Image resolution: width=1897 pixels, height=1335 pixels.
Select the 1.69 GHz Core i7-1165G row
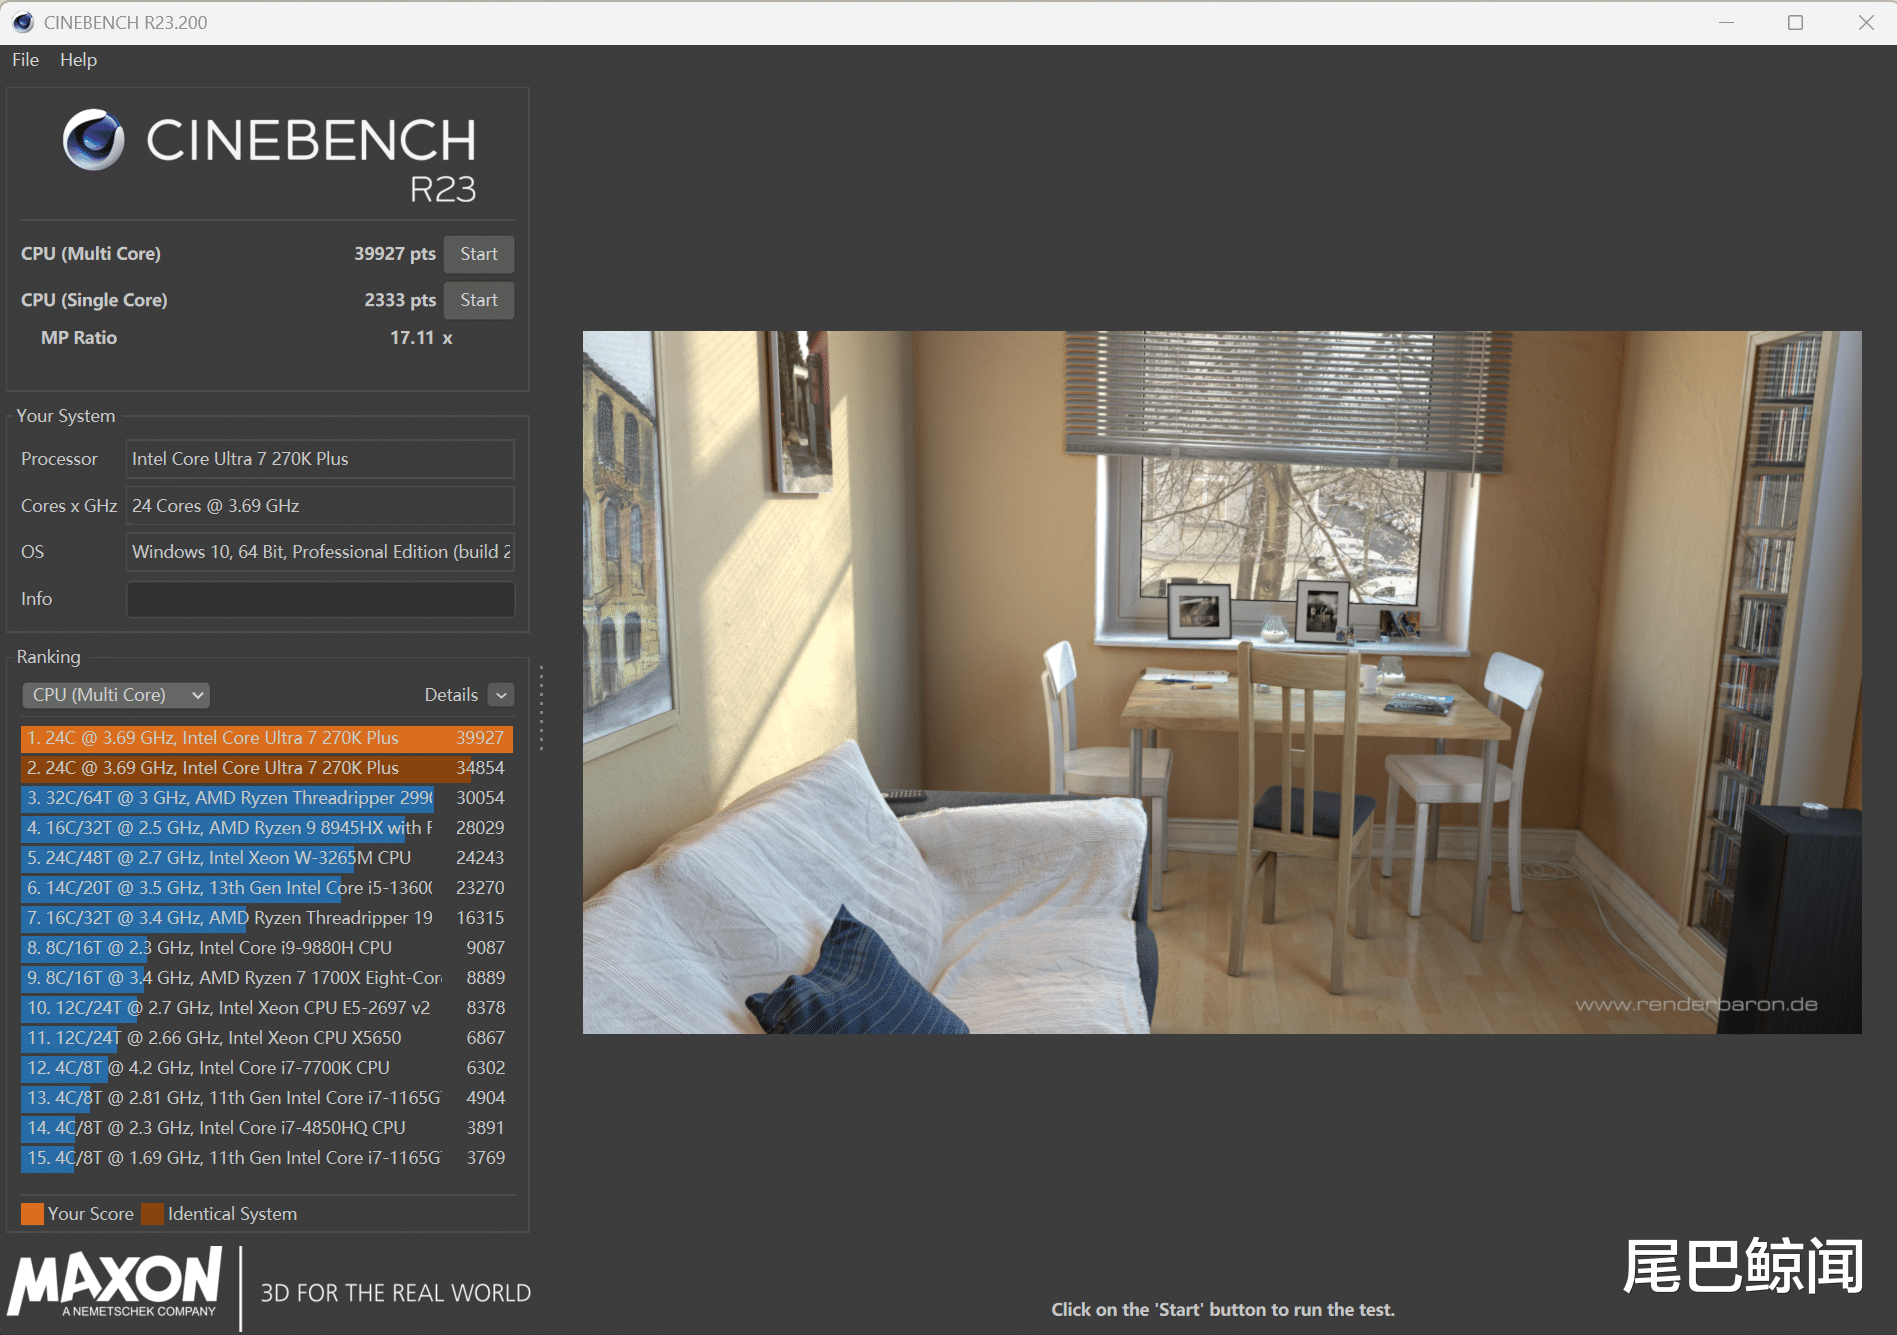point(267,1158)
